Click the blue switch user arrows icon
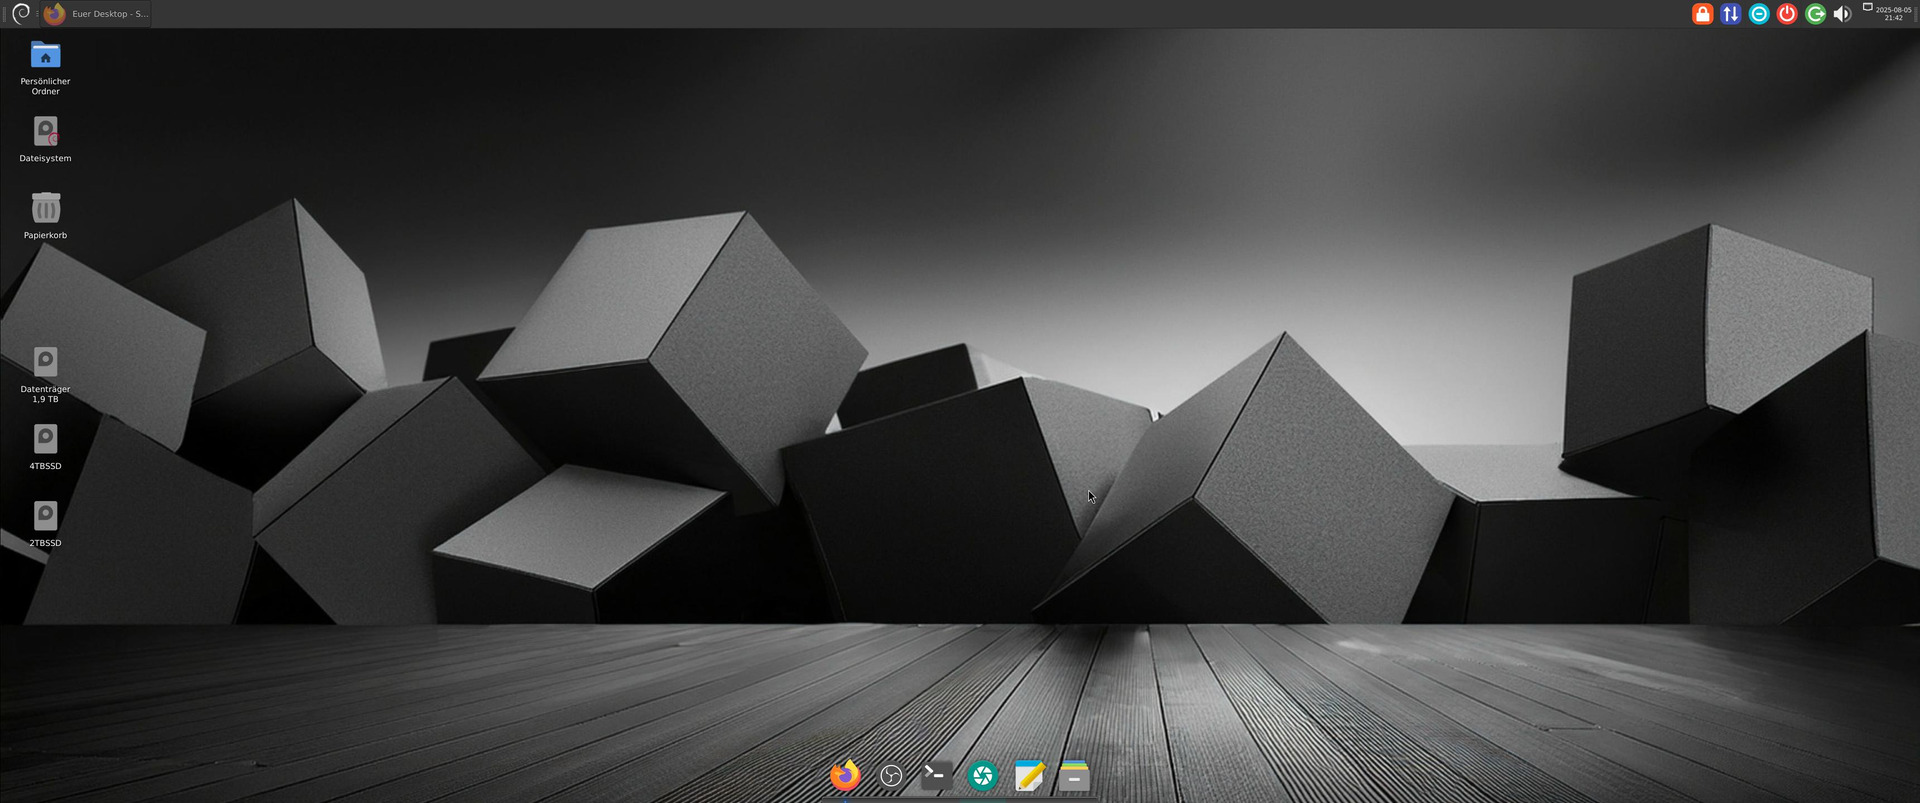1920x803 pixels. click(x=1730, y=14)
